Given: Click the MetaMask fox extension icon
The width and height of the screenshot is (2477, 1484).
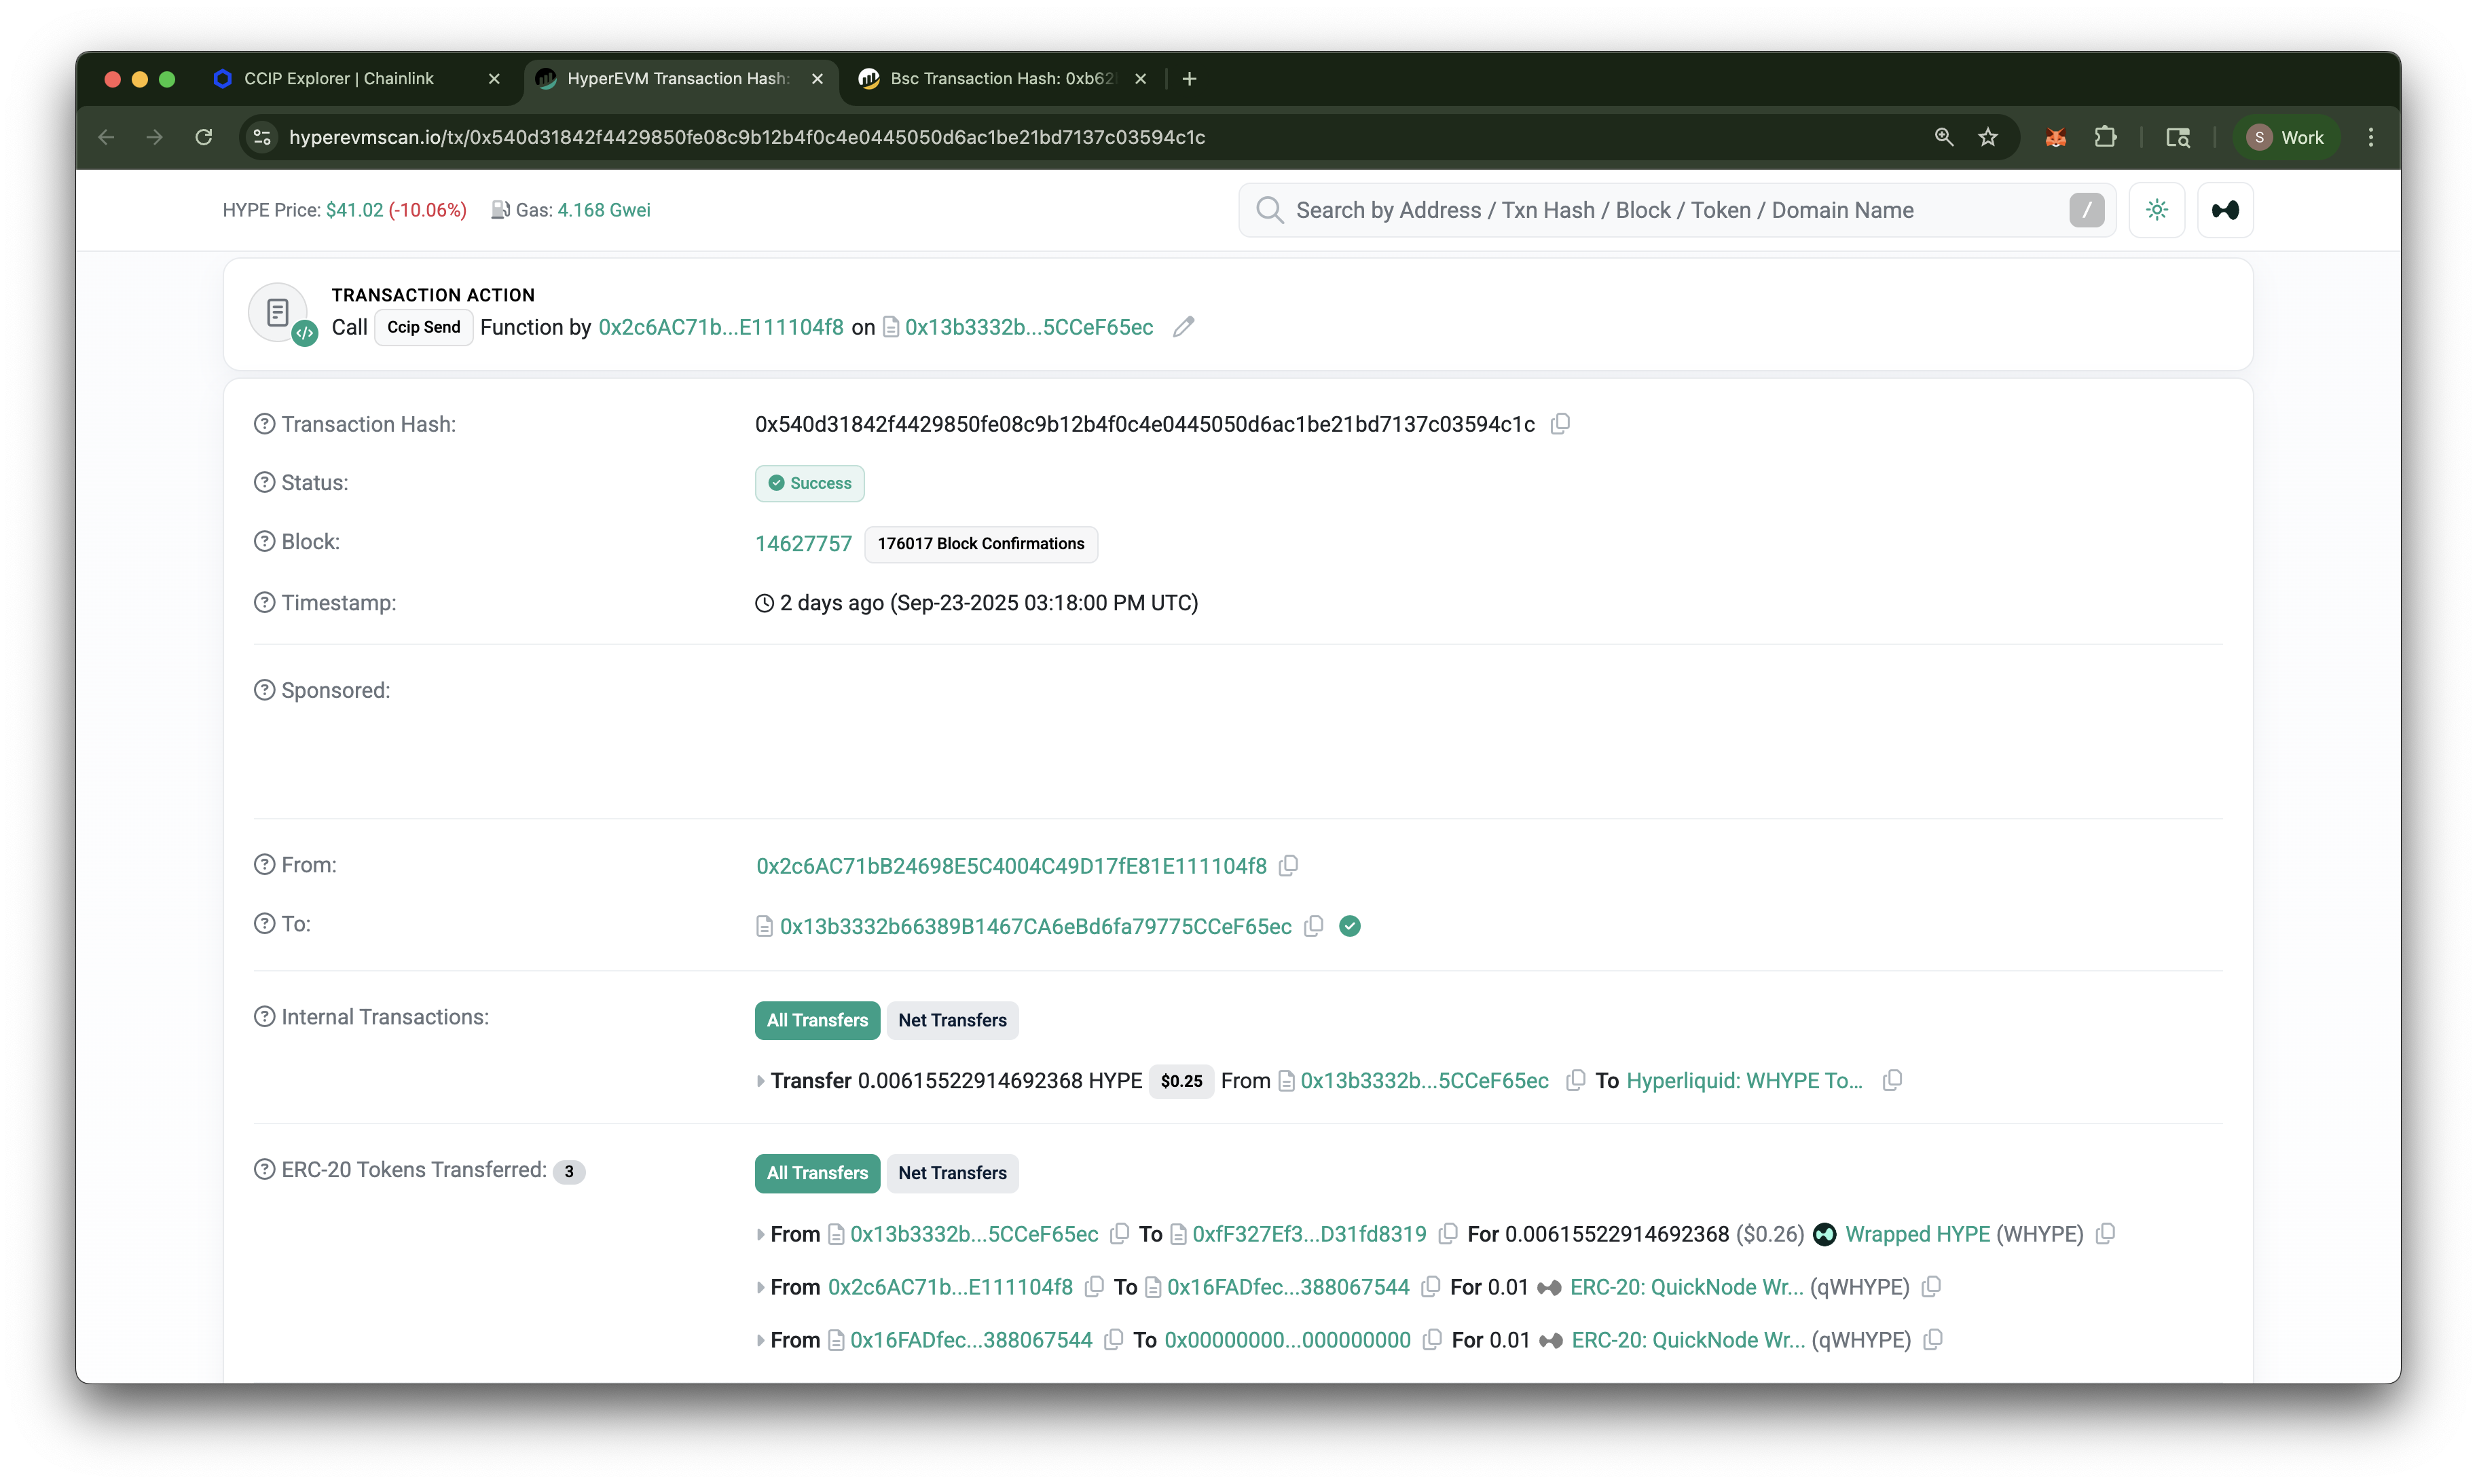Looking at the screenshot, I should tap(2055, 137).
